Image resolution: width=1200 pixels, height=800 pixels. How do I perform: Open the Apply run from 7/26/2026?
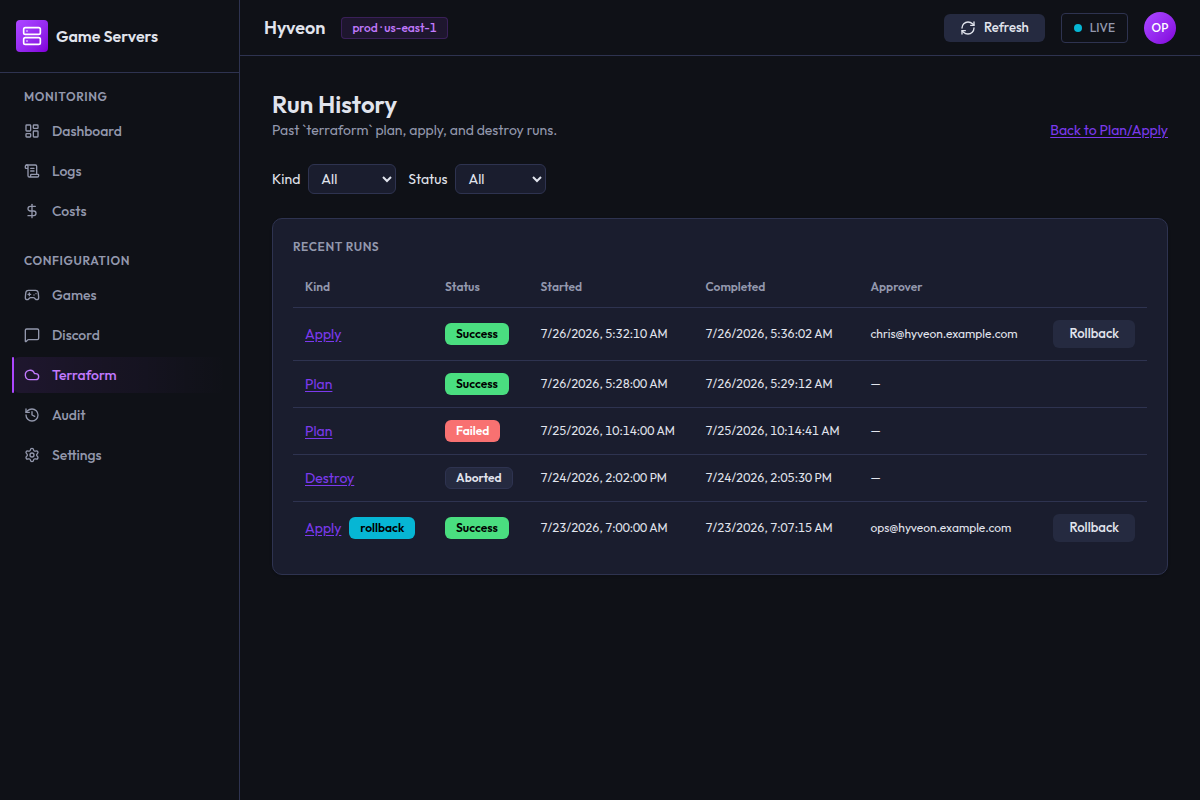(x=323, y=334)
